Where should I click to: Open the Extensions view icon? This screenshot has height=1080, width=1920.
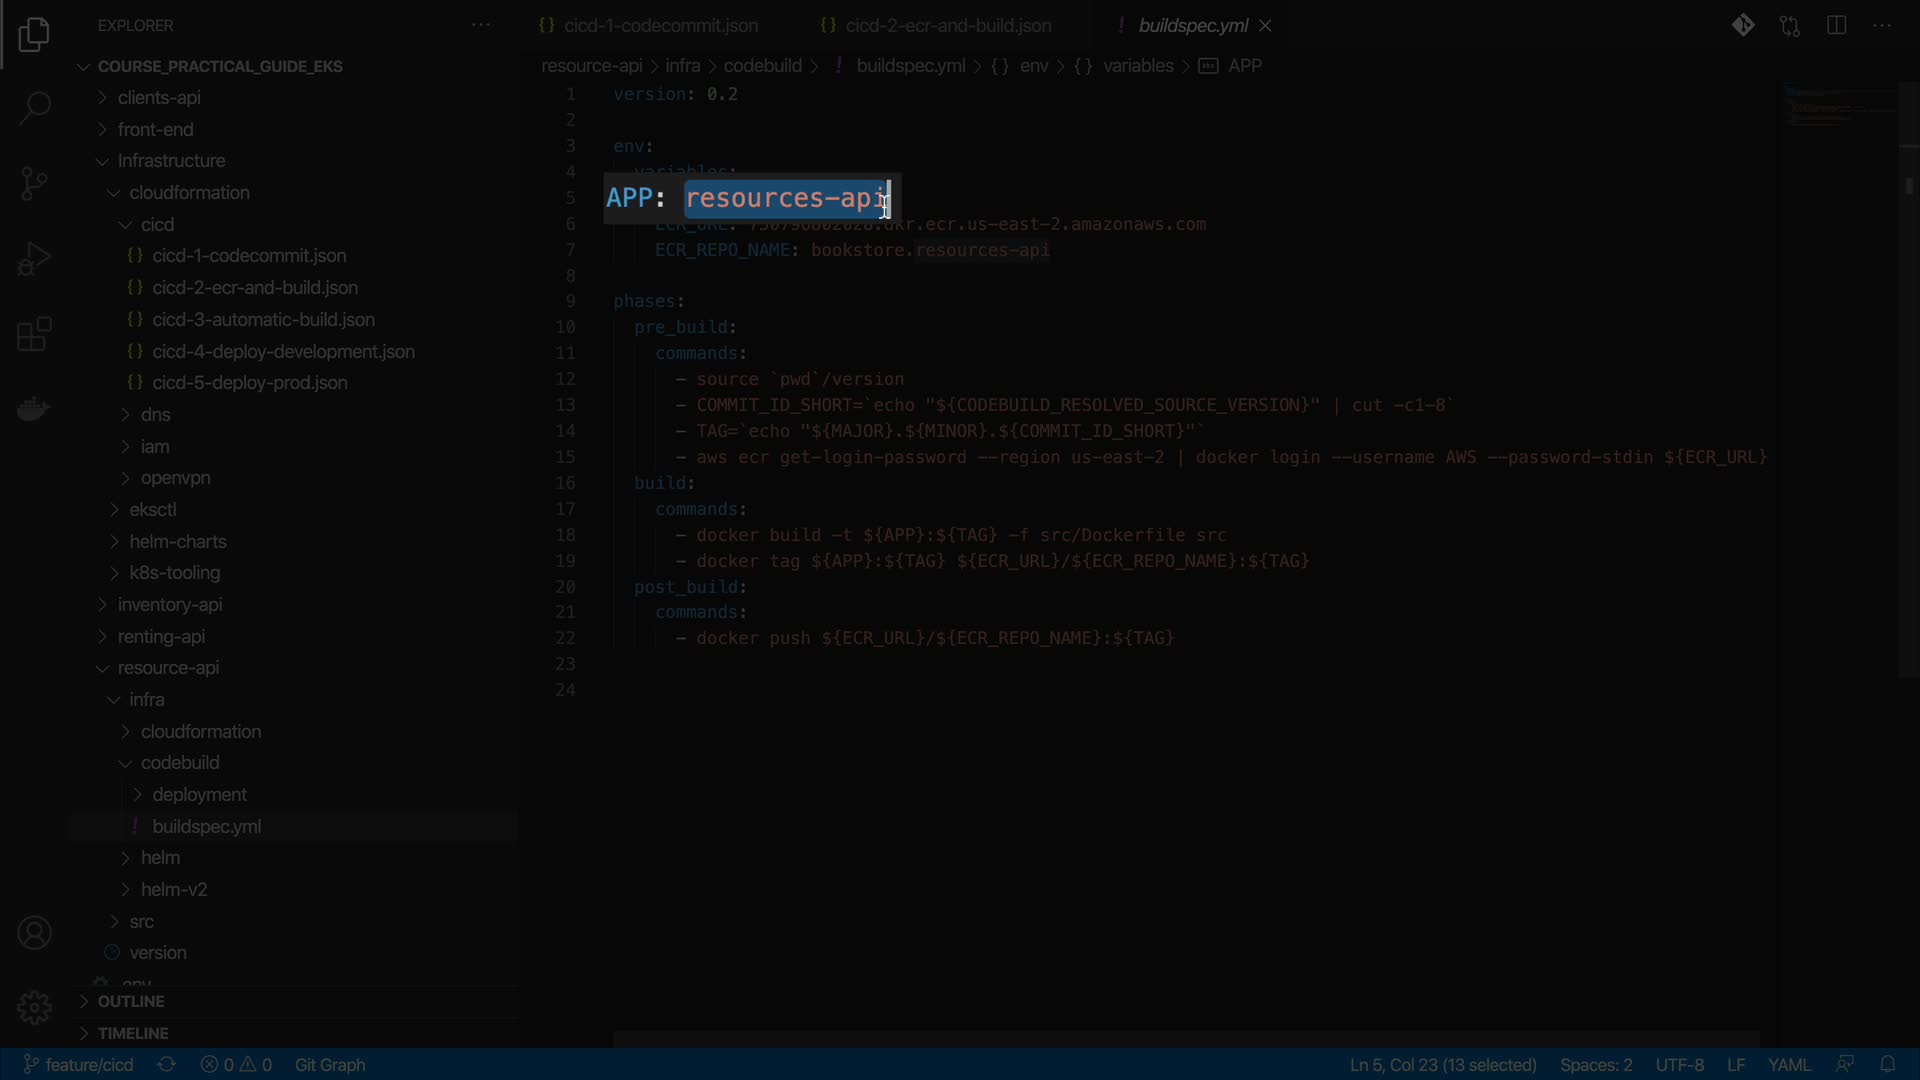(x=34, y=334)
